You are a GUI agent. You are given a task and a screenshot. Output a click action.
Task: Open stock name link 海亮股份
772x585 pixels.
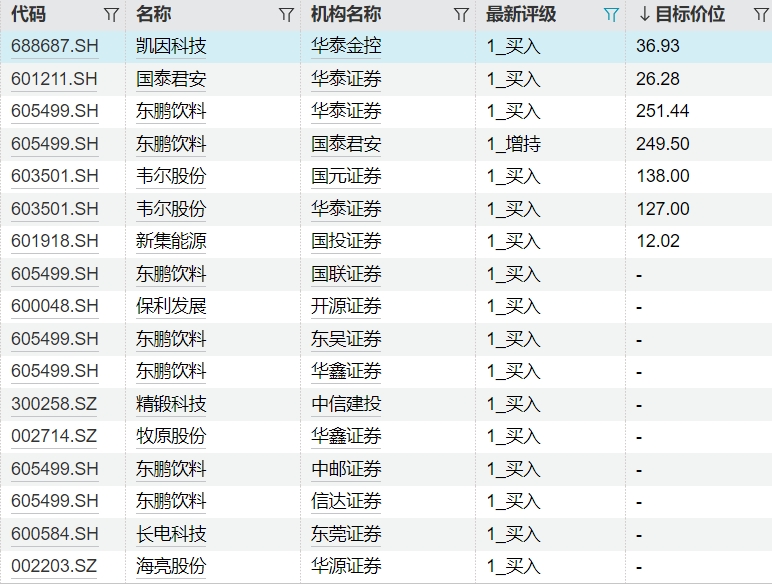tap(171, 566)
